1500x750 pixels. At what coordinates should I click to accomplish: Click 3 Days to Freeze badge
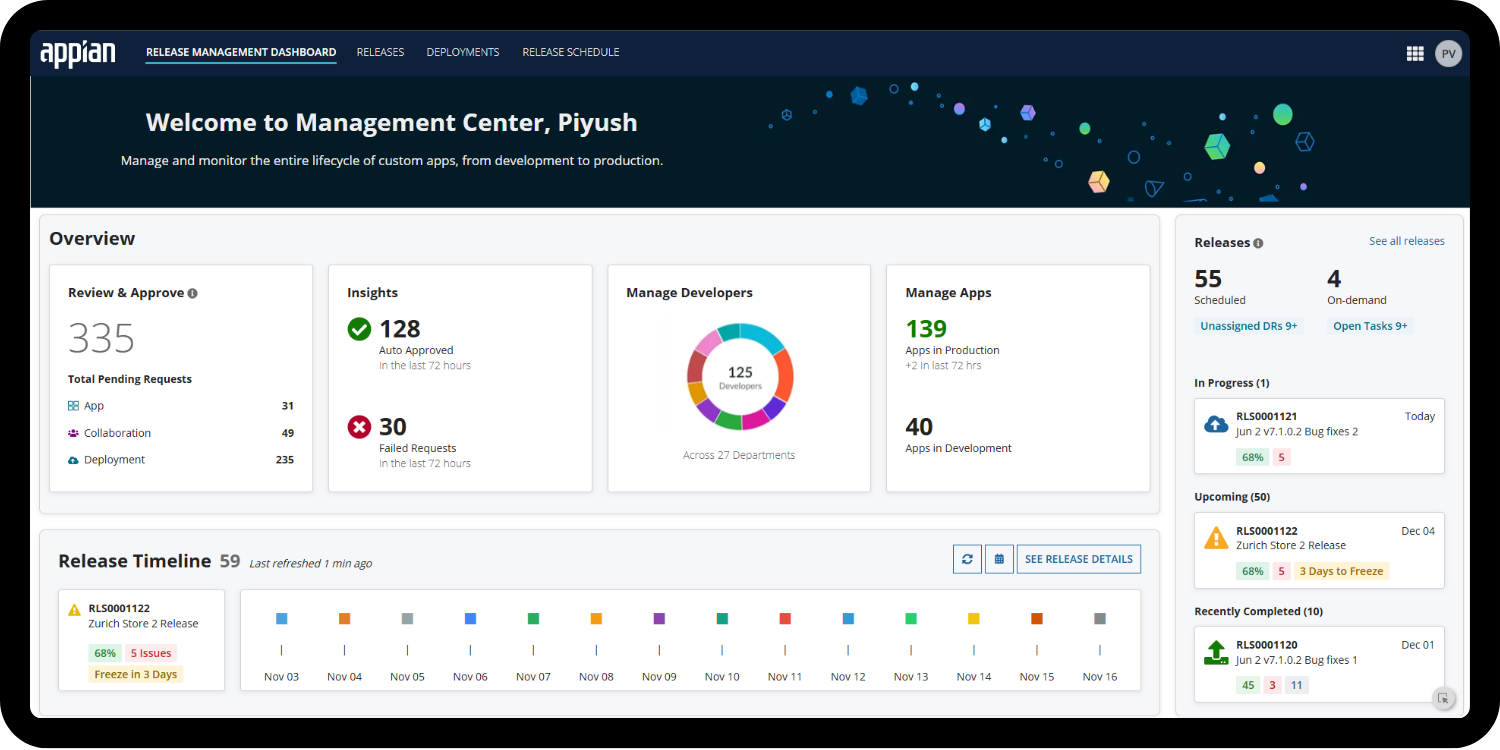point(1341,571)
